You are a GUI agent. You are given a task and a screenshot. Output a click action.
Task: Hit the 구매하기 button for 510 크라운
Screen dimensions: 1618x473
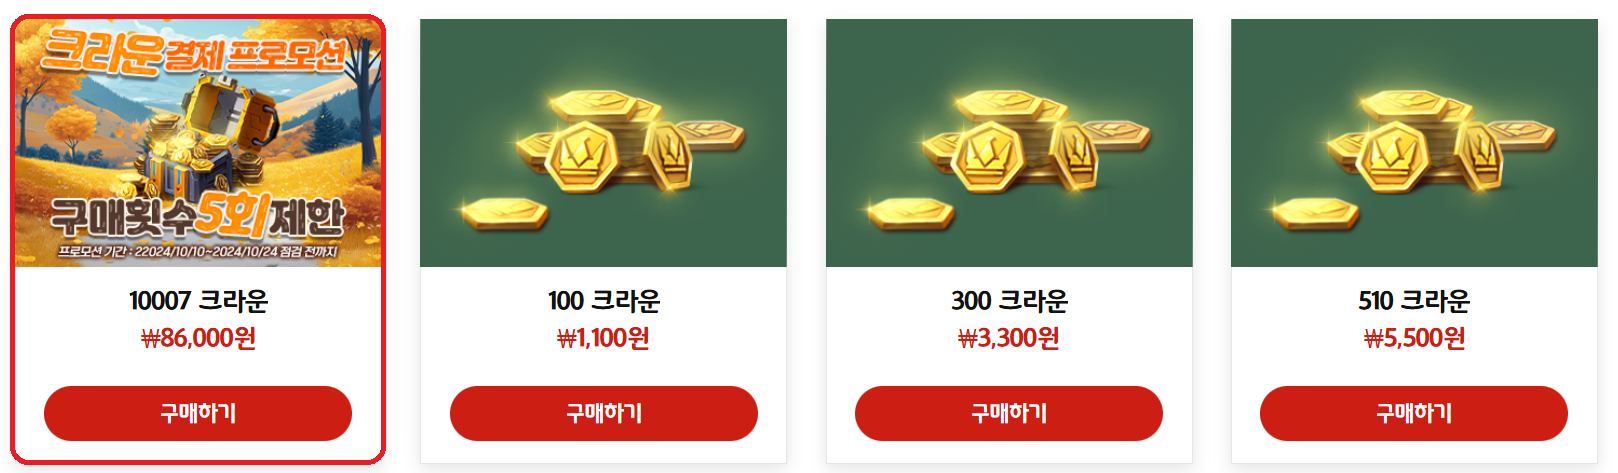pos(1414,413)
